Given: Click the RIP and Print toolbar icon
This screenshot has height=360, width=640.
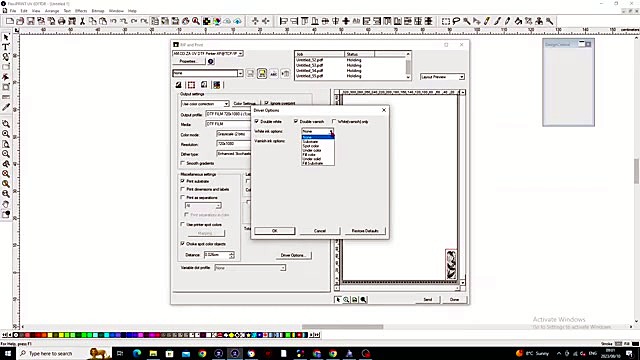Looking at the screenshot, I should point(72,21).
